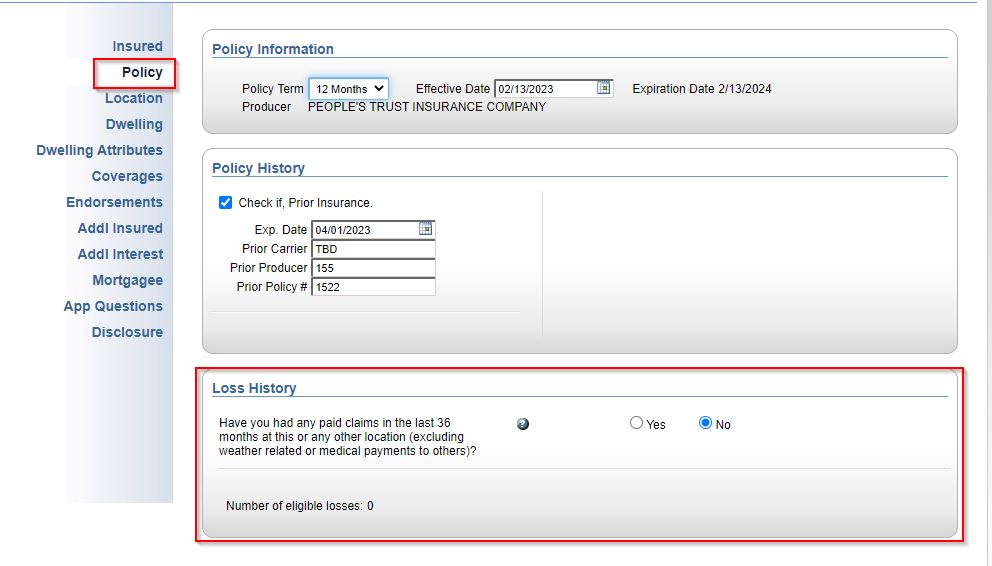Open the prior insurance Exp. Date calendar
The image size is (992, 566).
click(425, 229)
